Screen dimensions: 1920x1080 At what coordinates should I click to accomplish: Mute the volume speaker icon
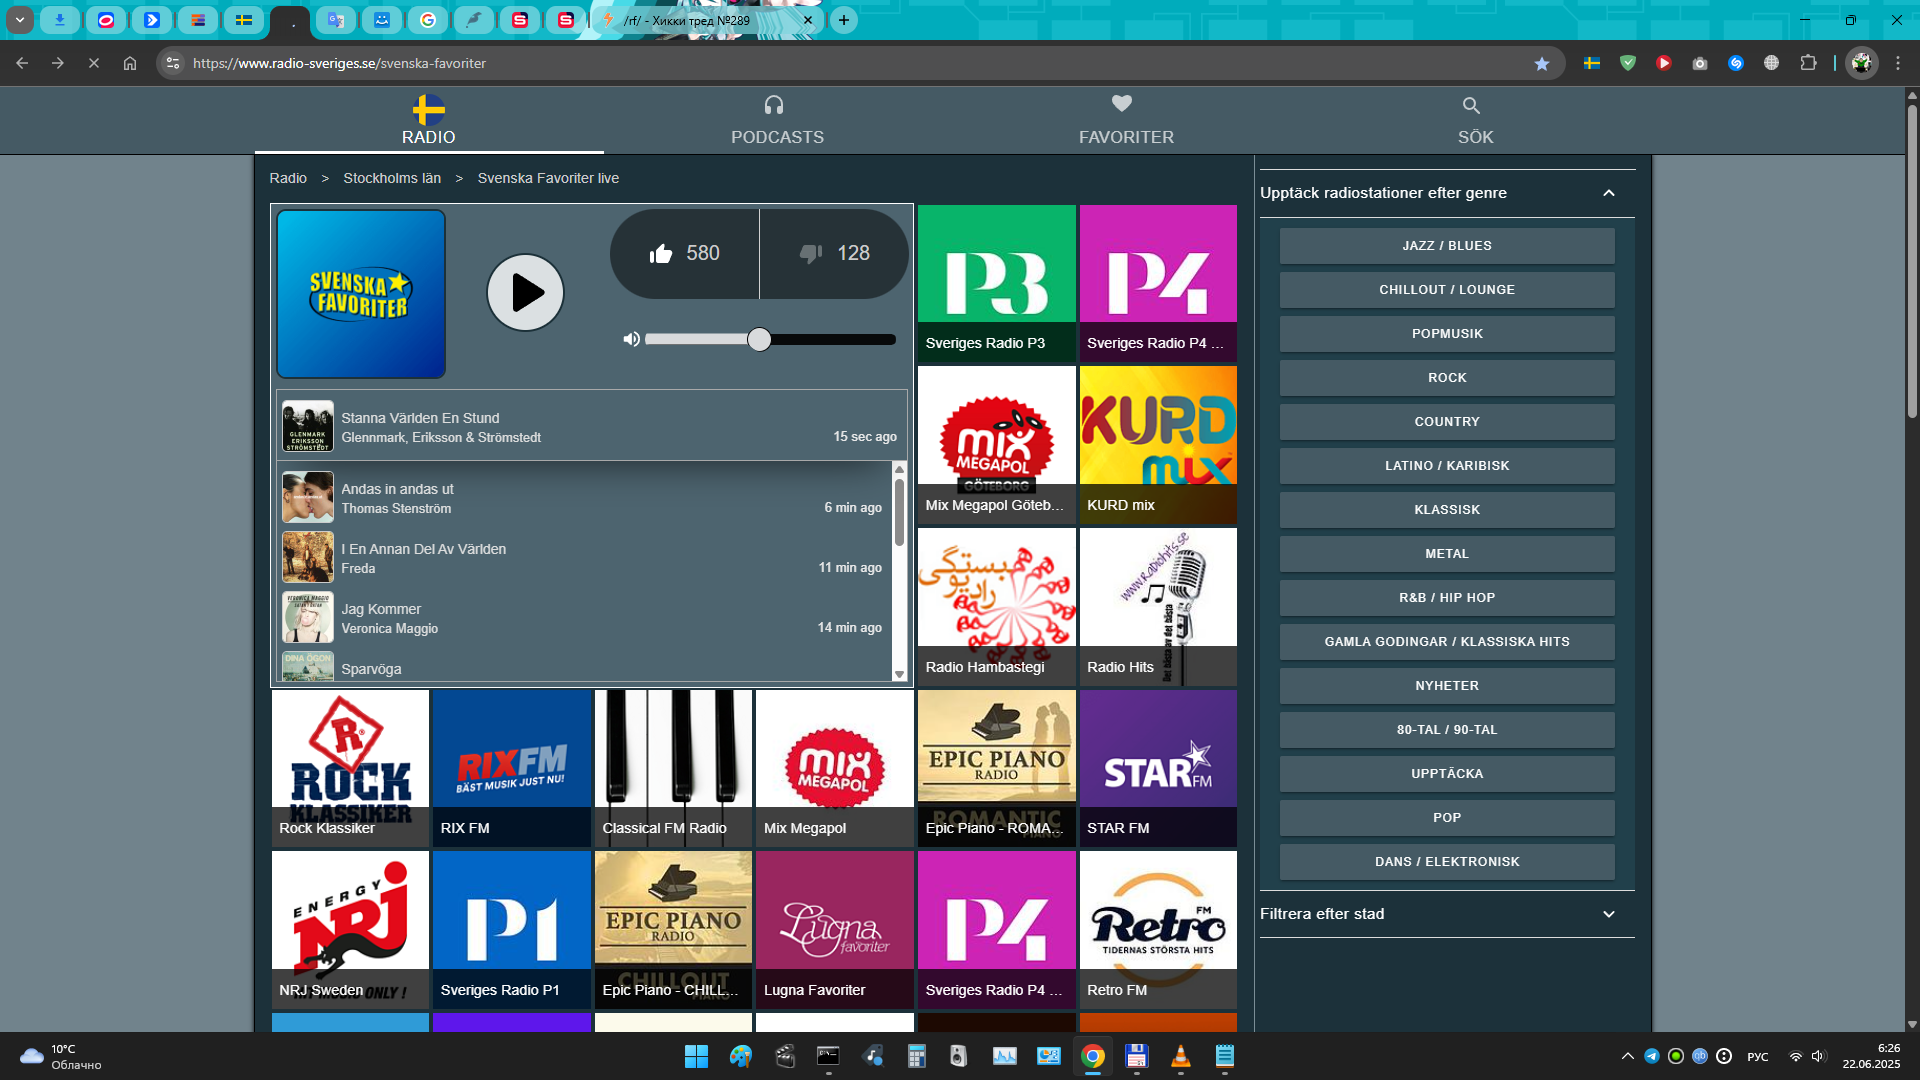(x=631, y=340)
